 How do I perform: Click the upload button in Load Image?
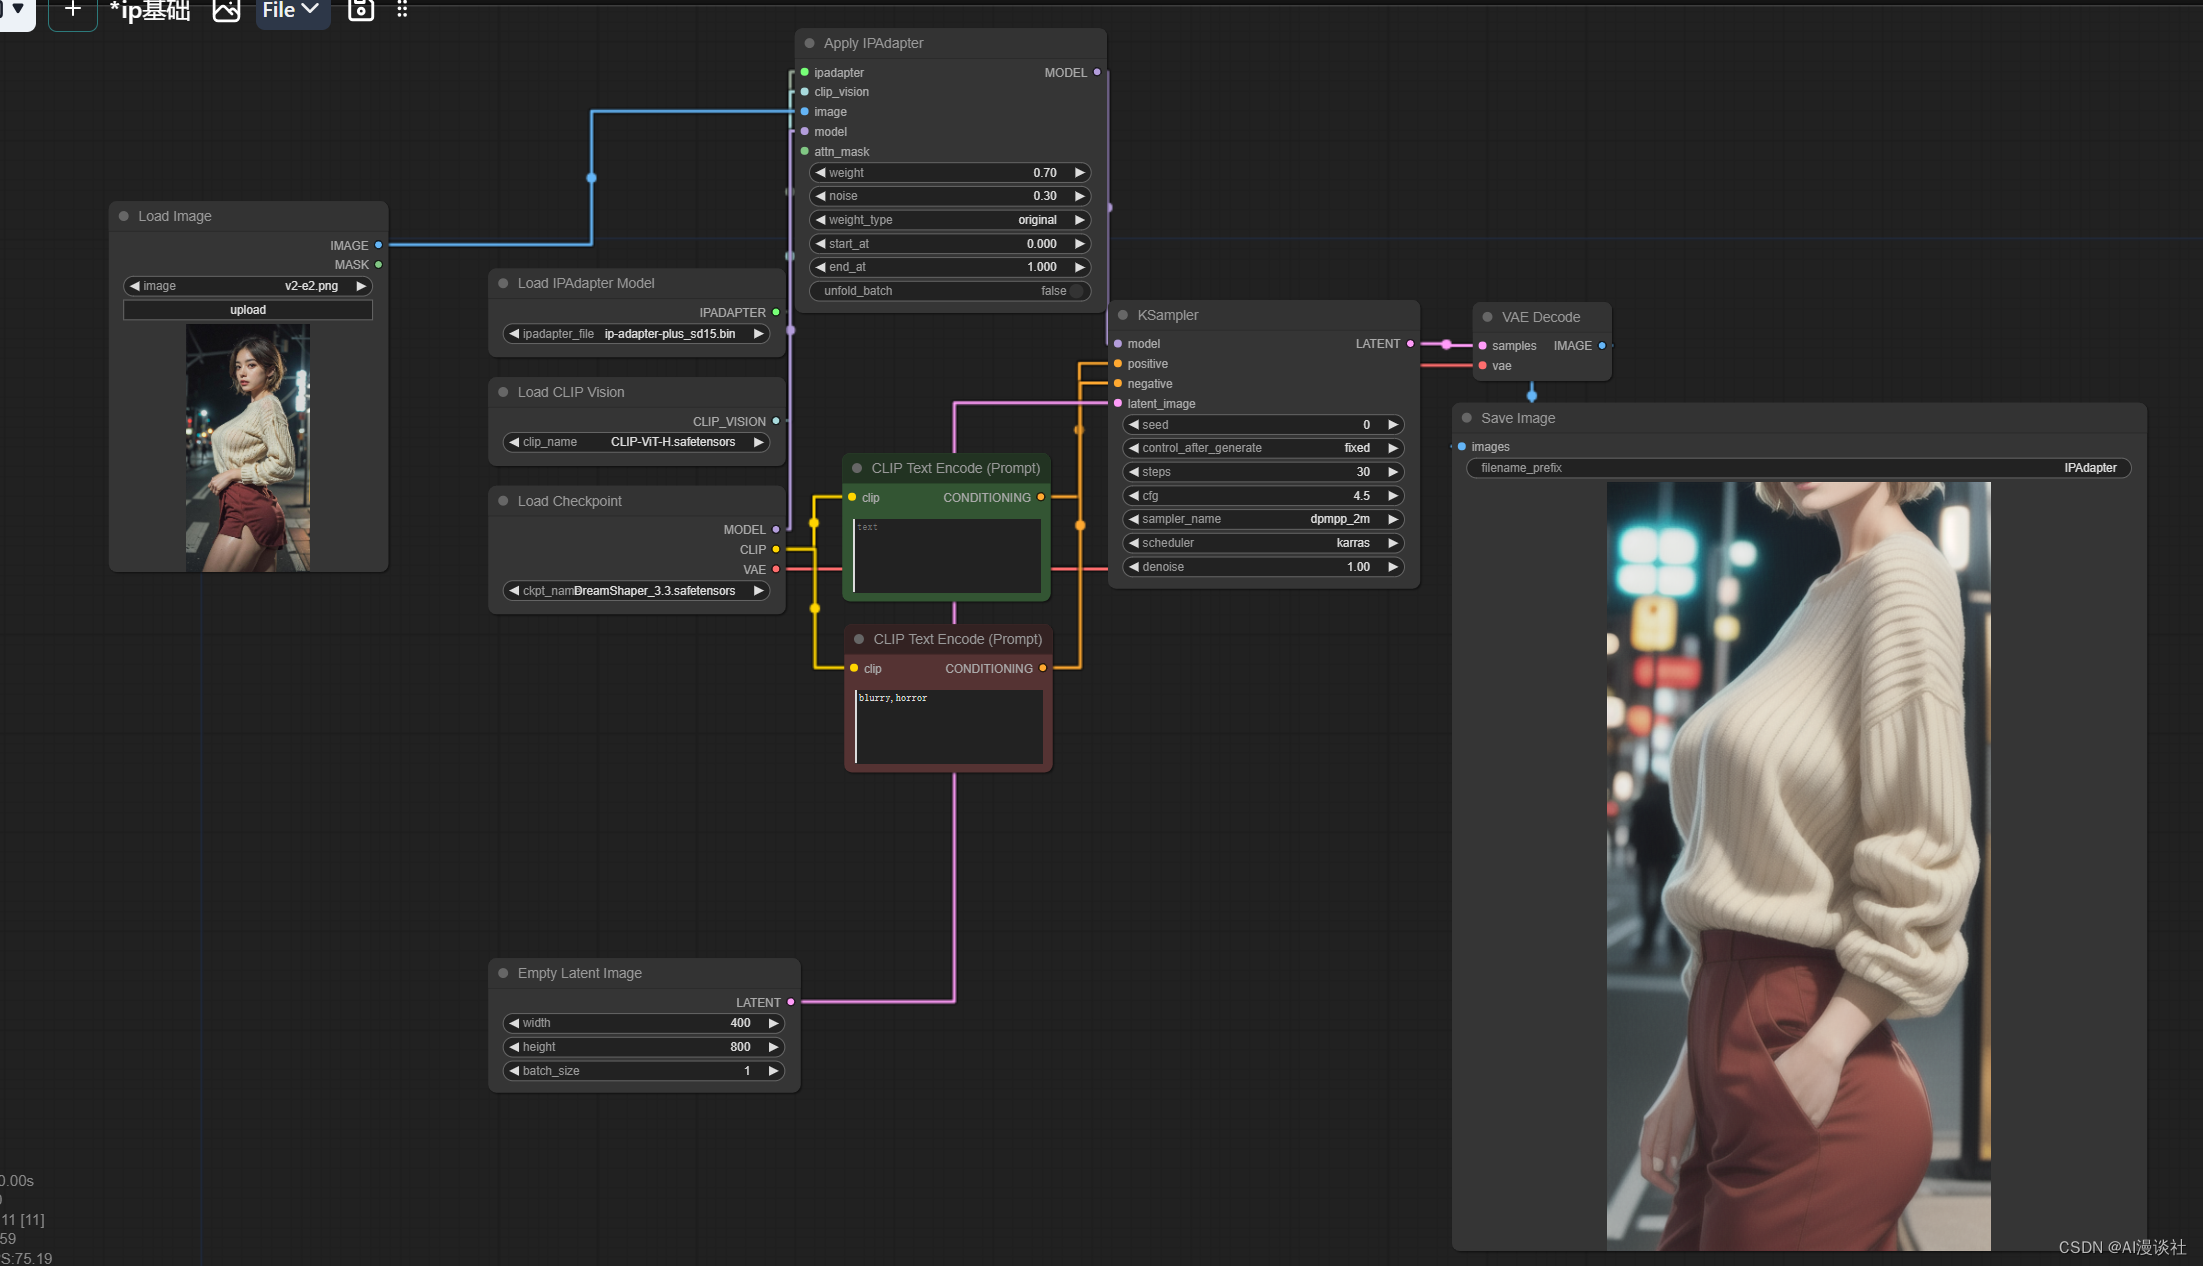tap(248, 310)
